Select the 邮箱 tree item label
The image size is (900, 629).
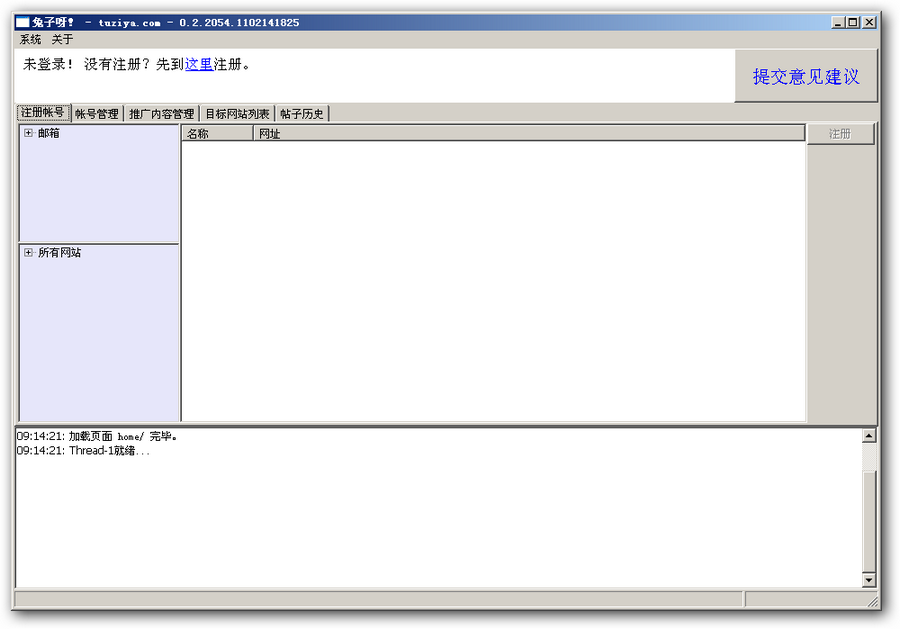tap(49, 133)
